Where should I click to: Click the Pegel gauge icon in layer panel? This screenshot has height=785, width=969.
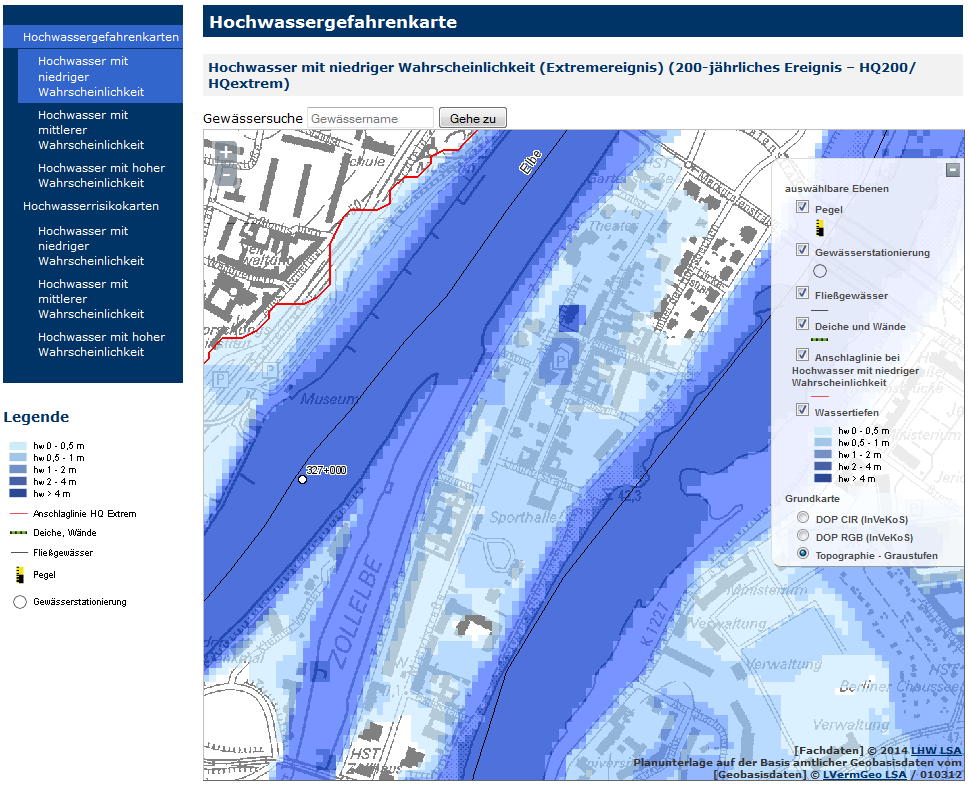click(x=819, y=228)
